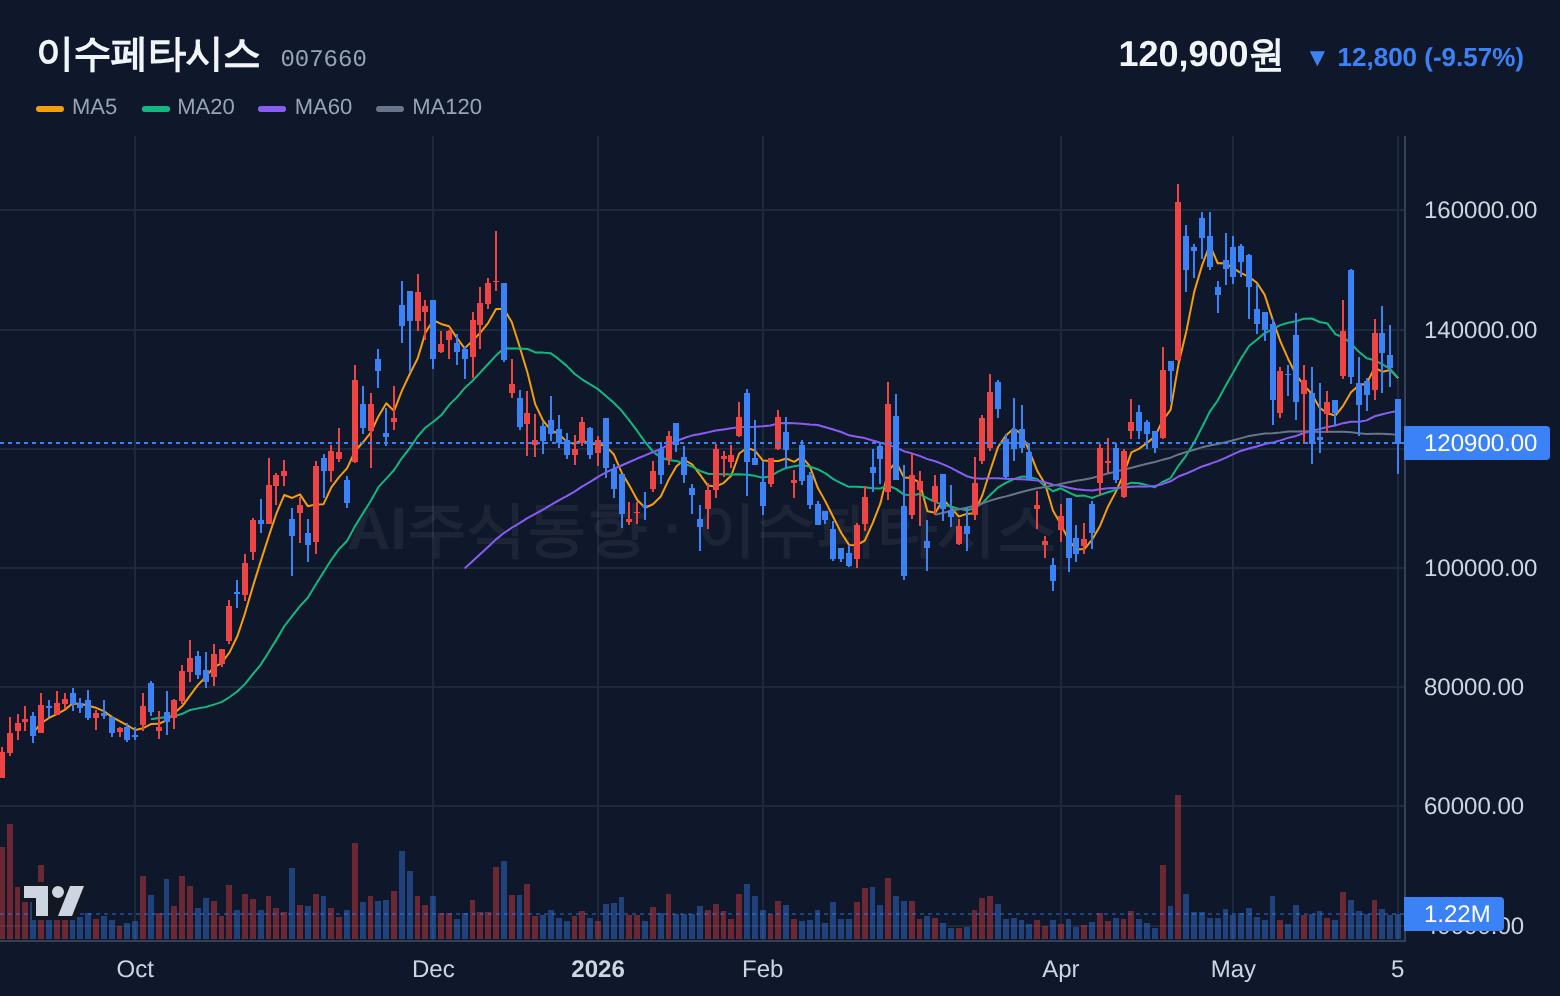
Task: Click the tallest April volume bar
Action: 1178,867
